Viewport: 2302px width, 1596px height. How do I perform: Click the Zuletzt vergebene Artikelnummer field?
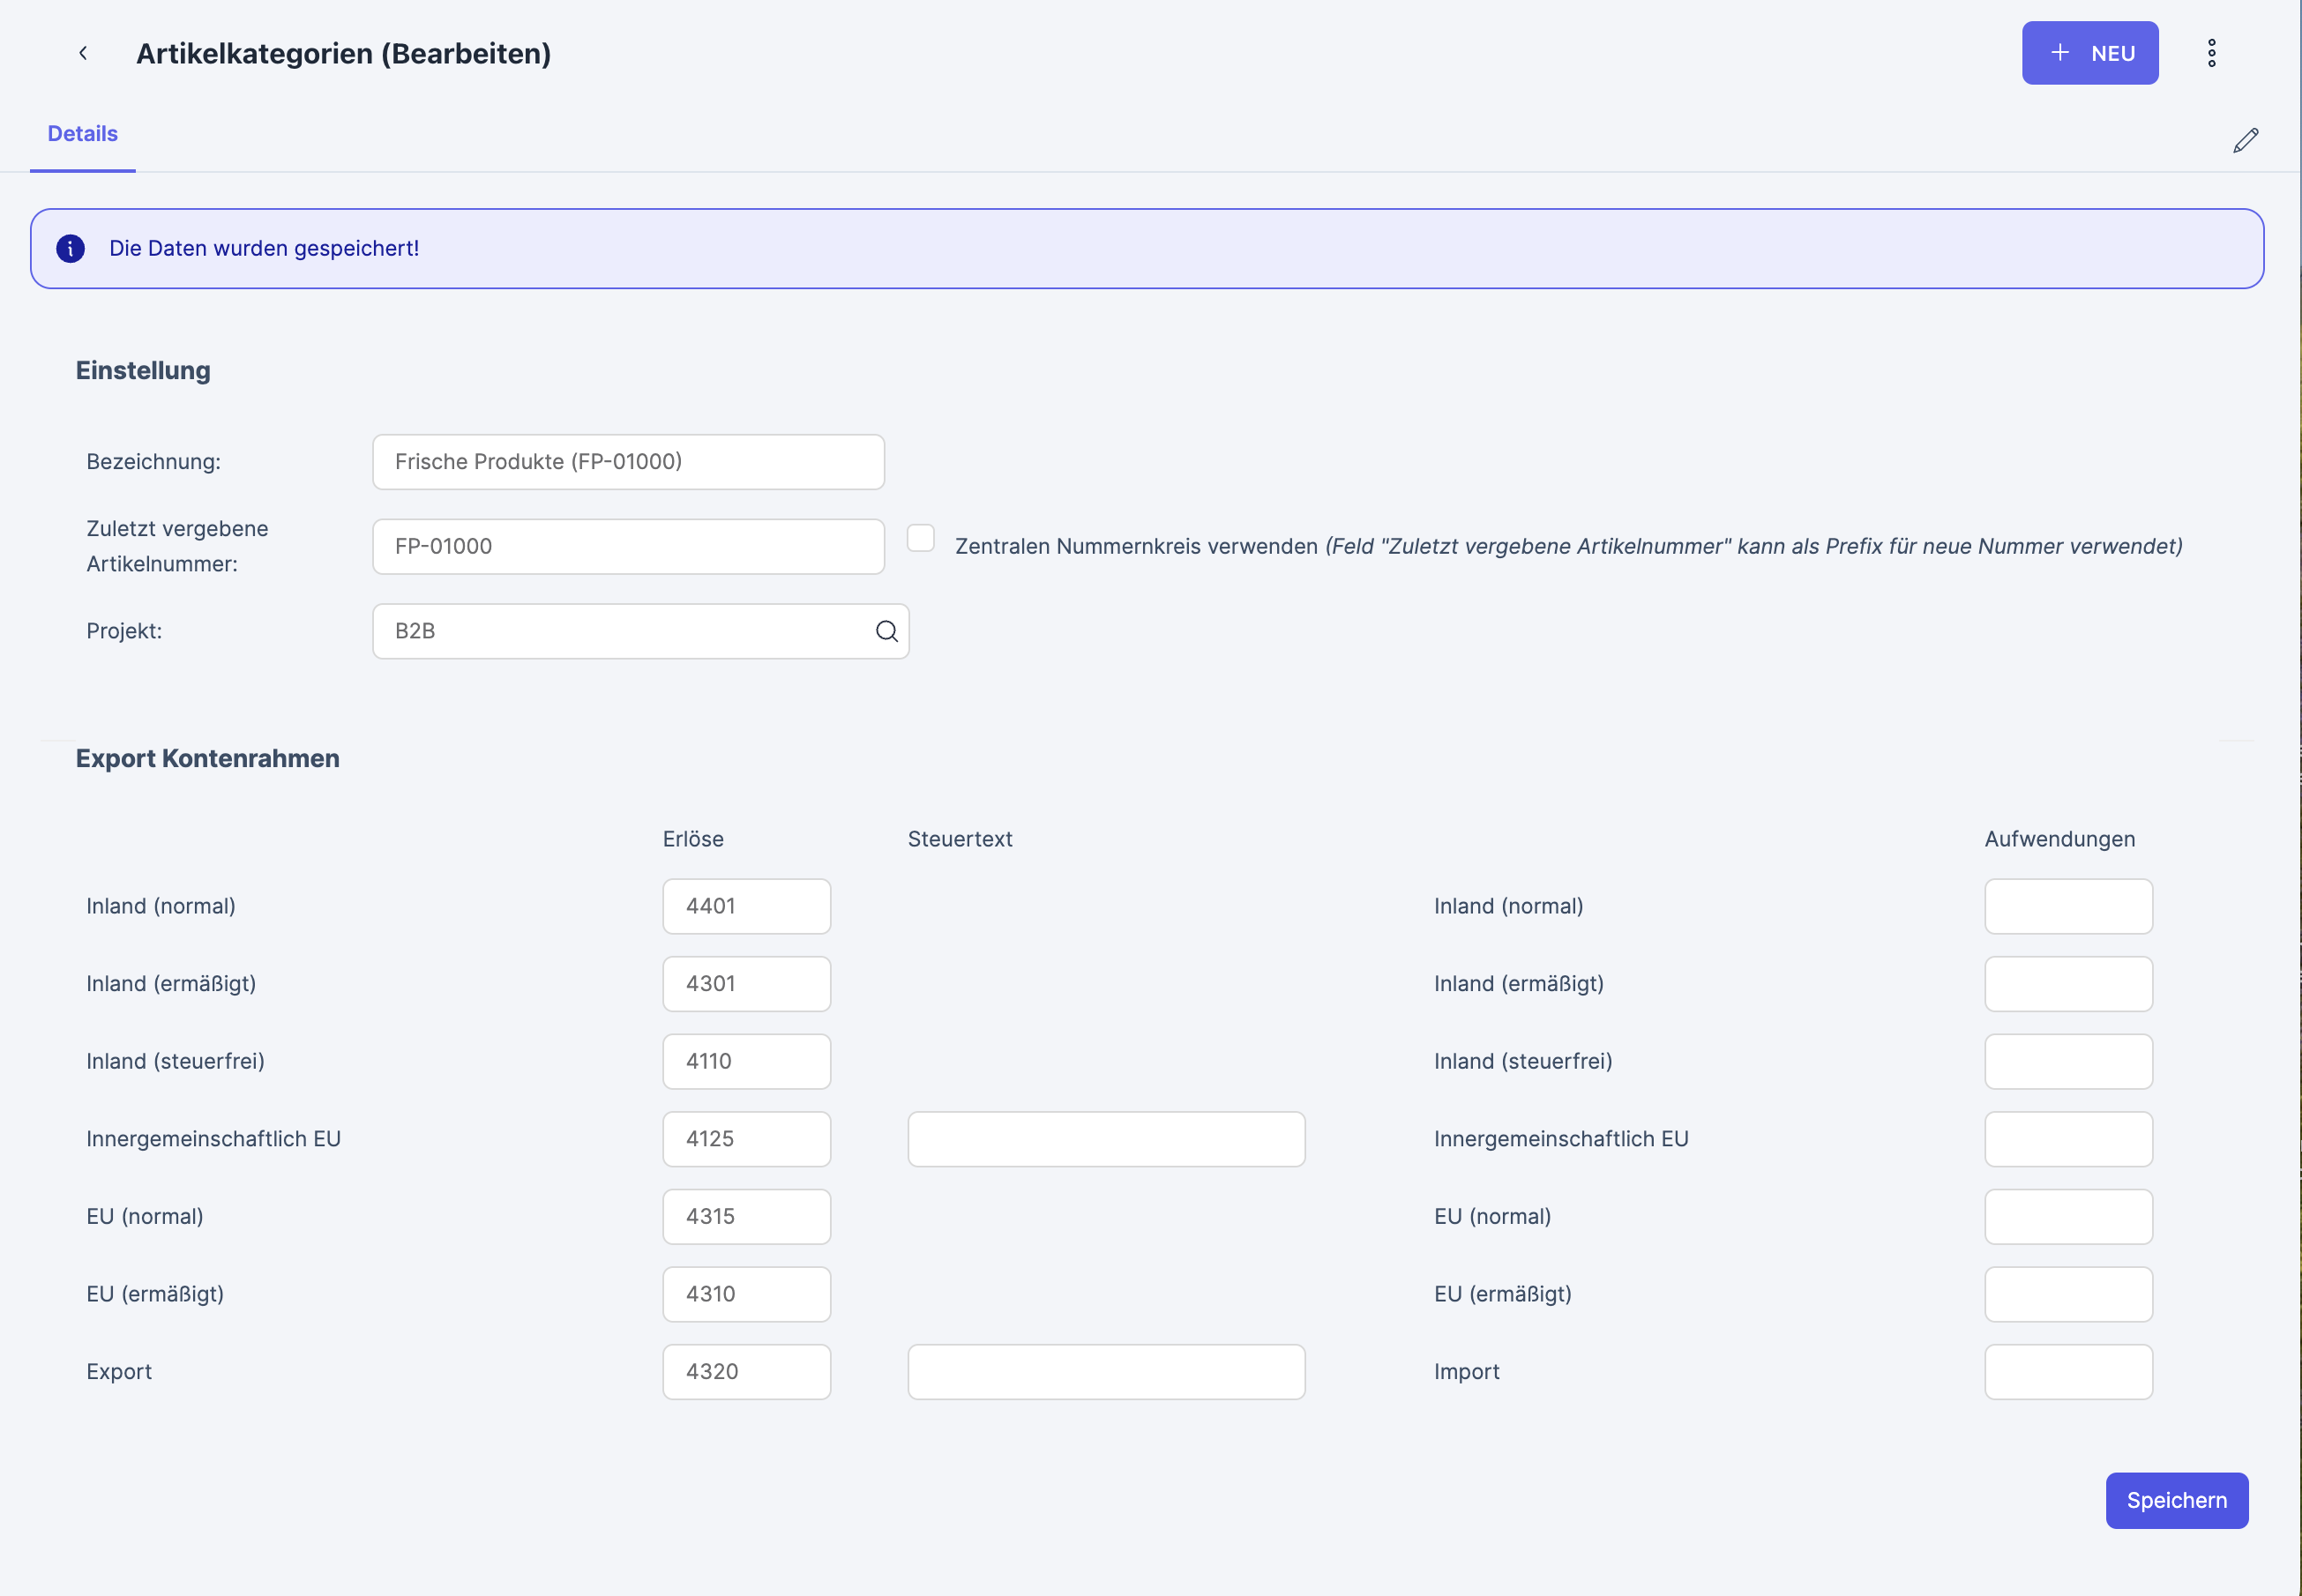coord(628,547)
